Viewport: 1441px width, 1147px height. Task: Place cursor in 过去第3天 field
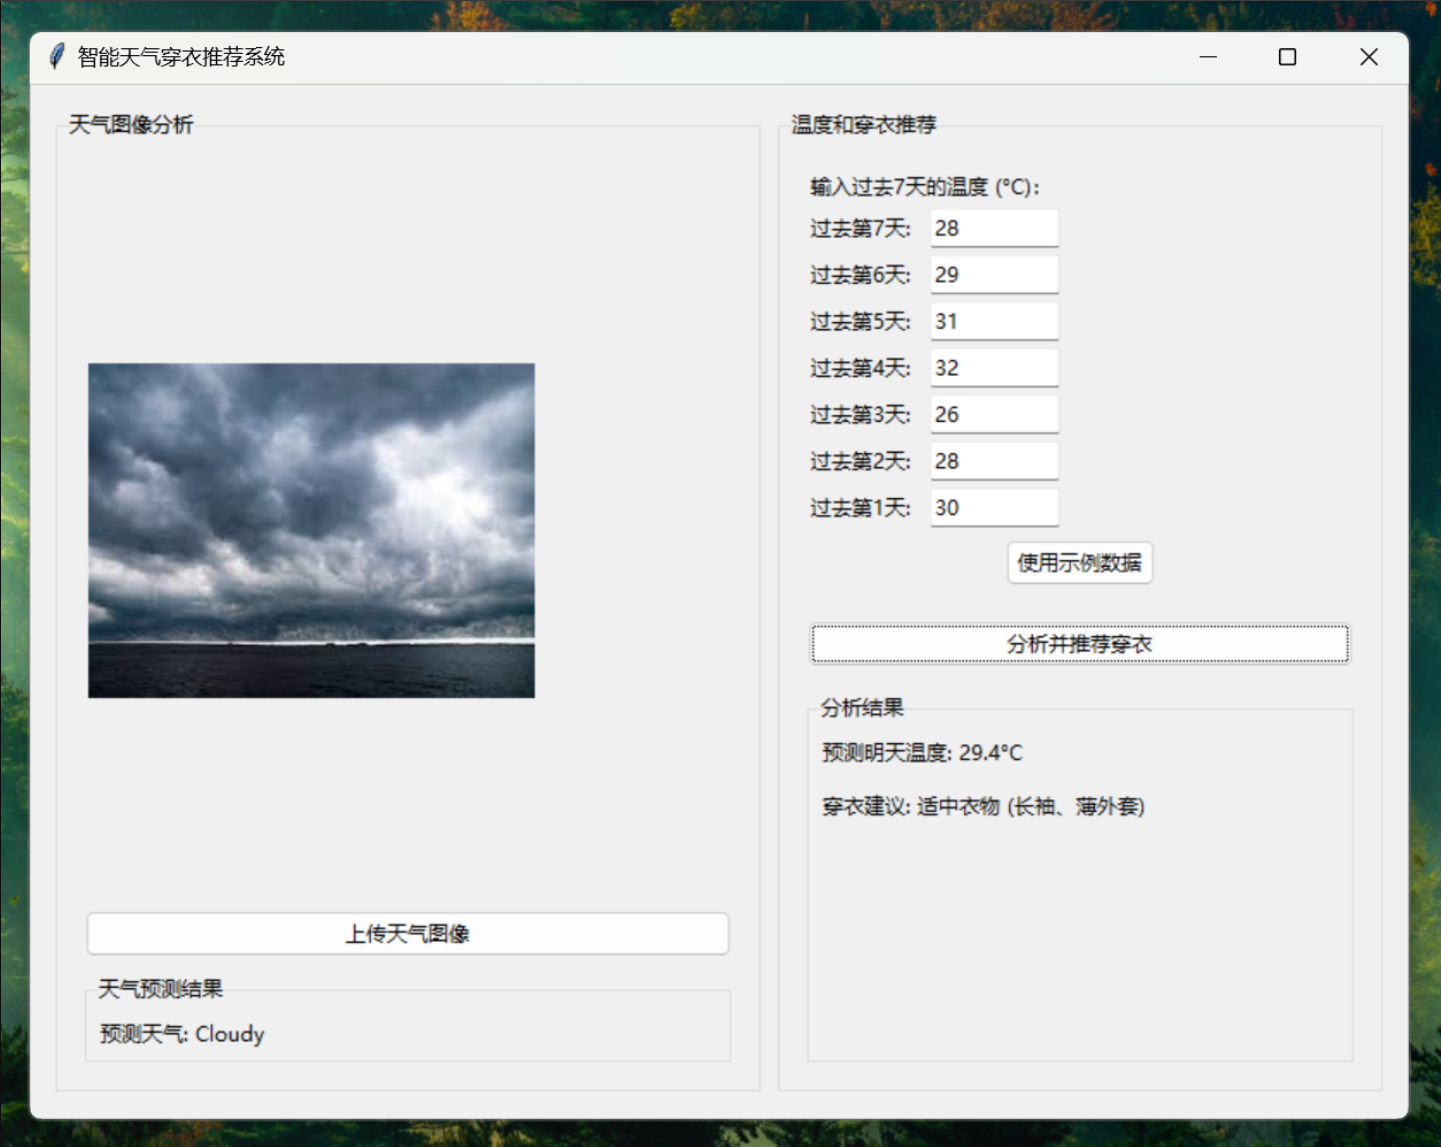tap(993, 414)
